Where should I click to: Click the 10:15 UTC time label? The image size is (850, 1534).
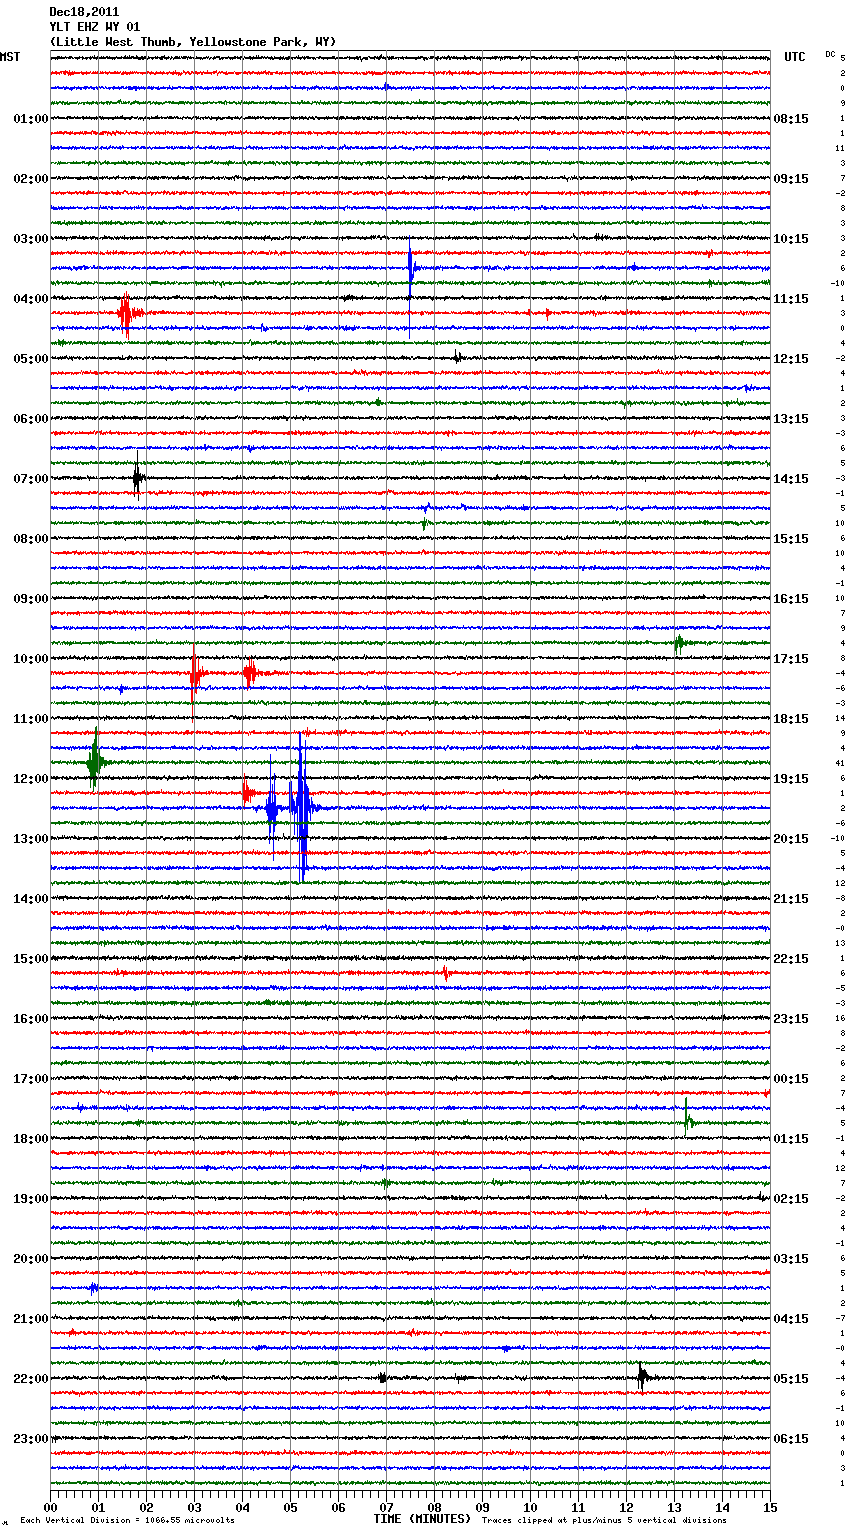791,239
